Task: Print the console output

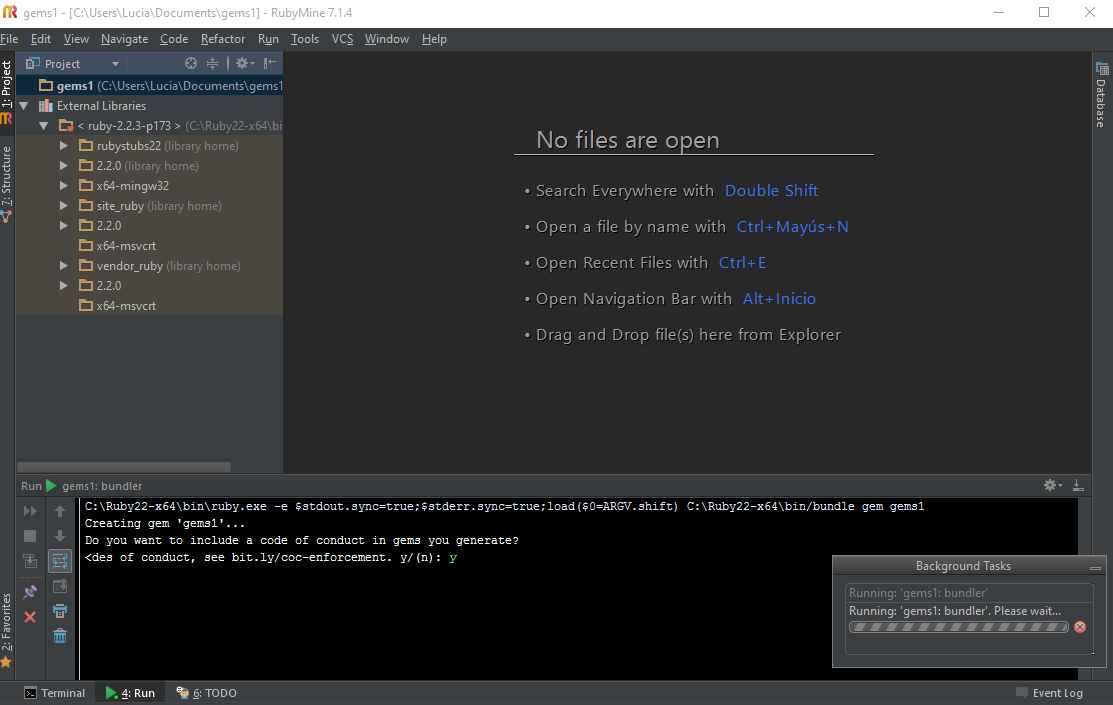Action: click(x=60, y=611)
